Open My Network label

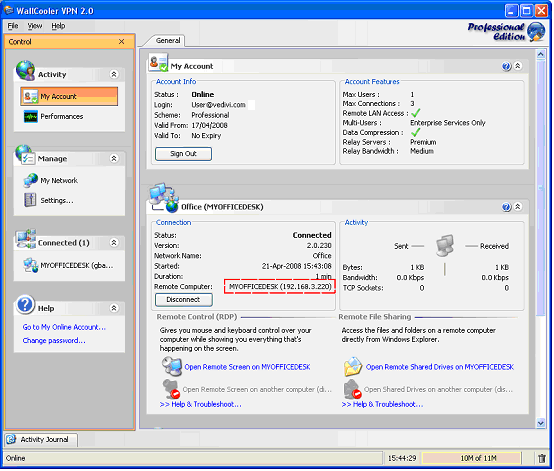(x=59, y=181)
